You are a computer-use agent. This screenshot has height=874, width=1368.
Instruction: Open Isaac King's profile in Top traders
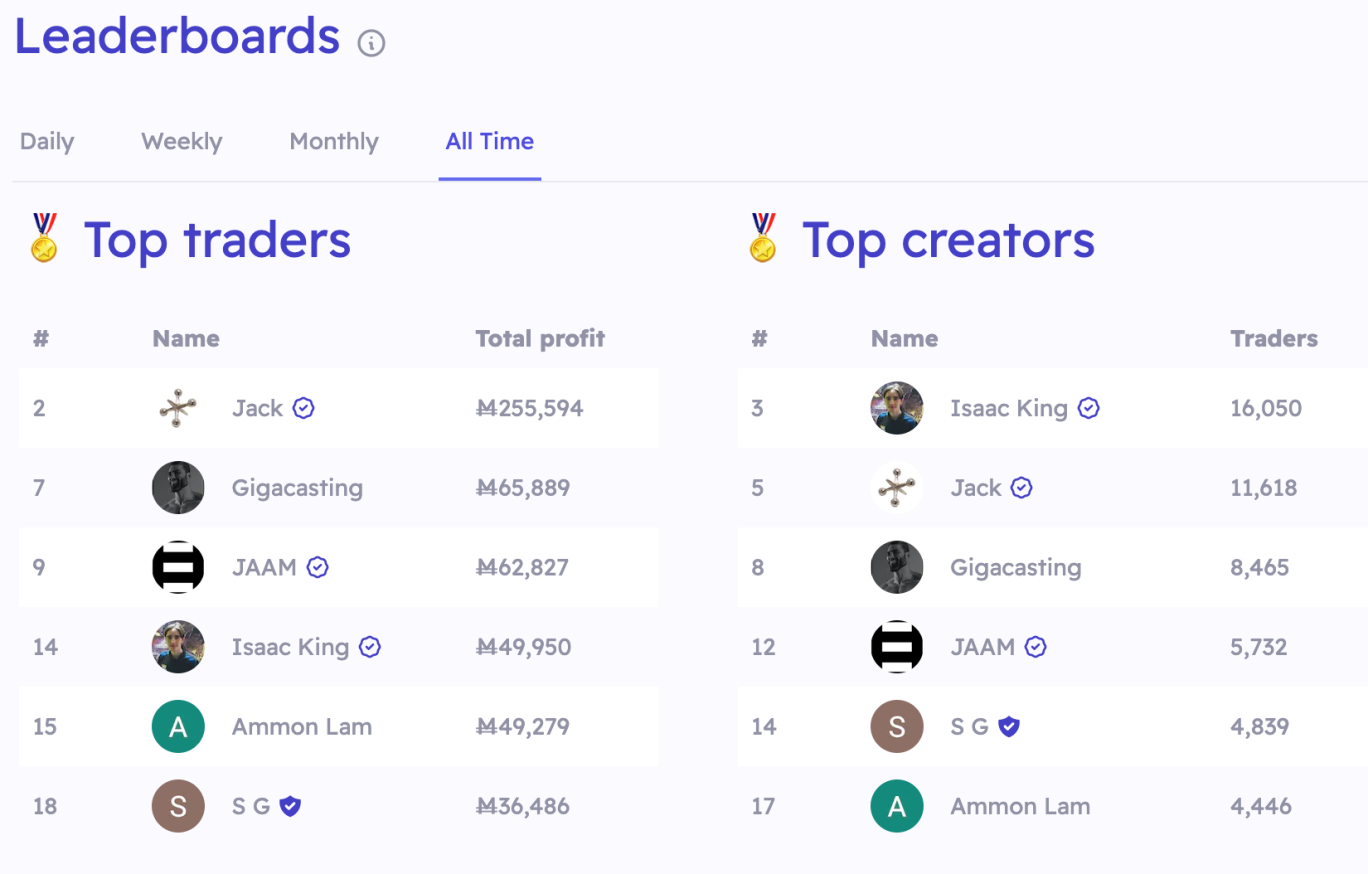[290, 647]
